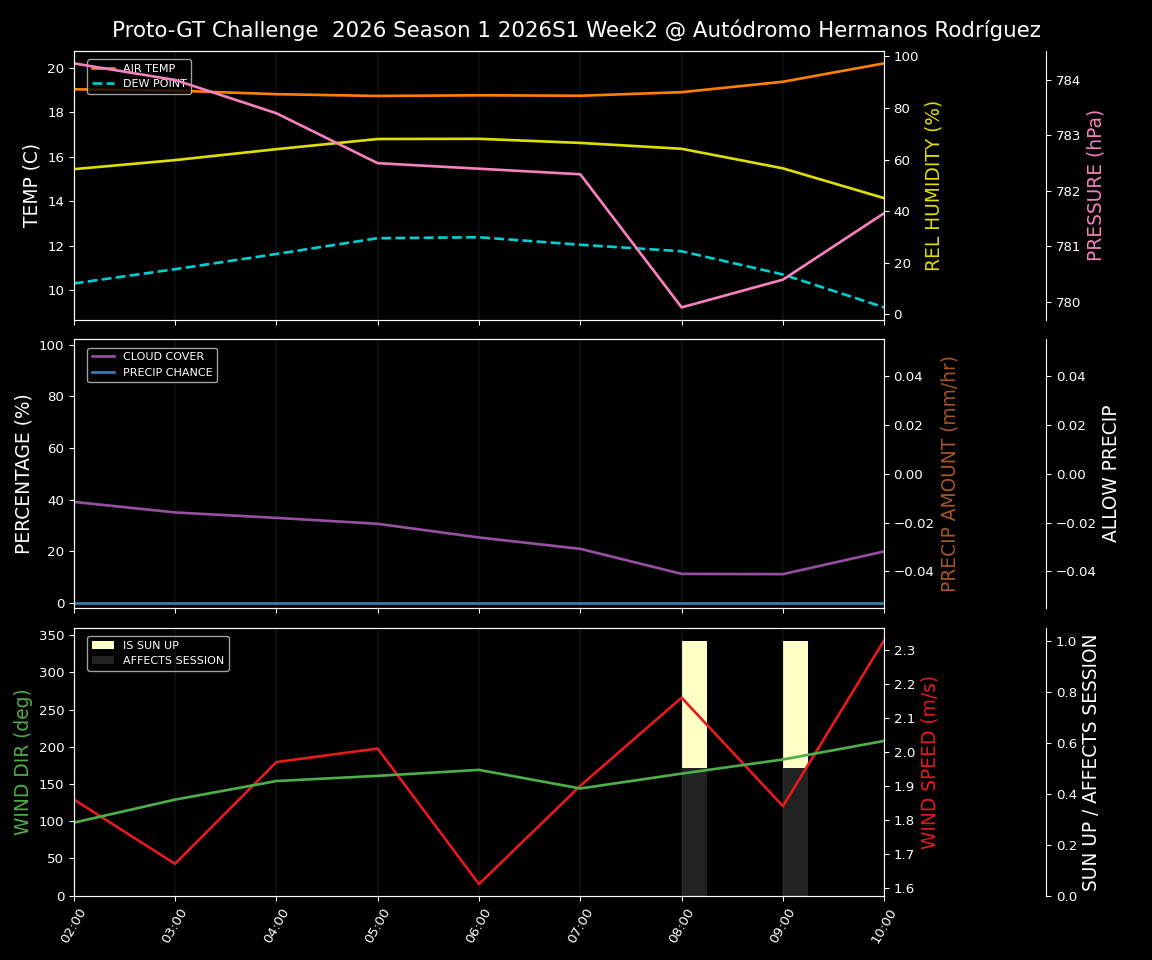Select the pink PRESSURE axis label
Viewport: 1152px width, 960px height.
point(1096,184)
